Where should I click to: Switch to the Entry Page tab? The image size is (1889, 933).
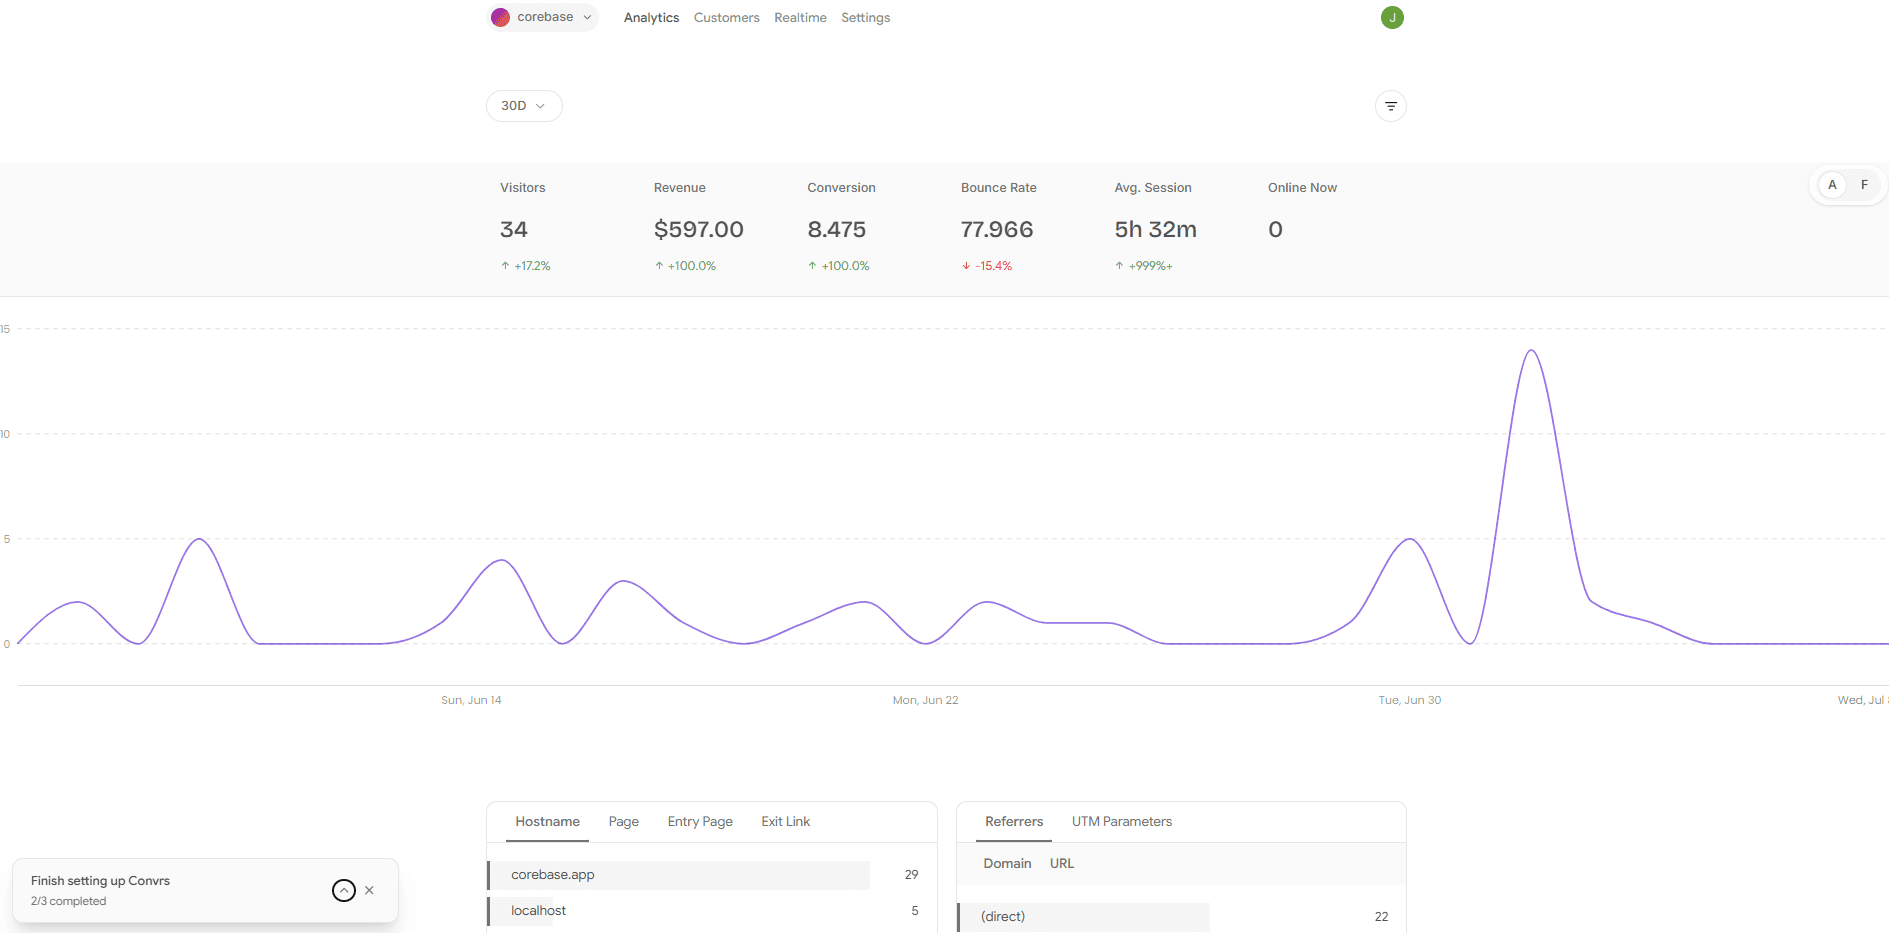pyautogui.click(x=700, y=822)
